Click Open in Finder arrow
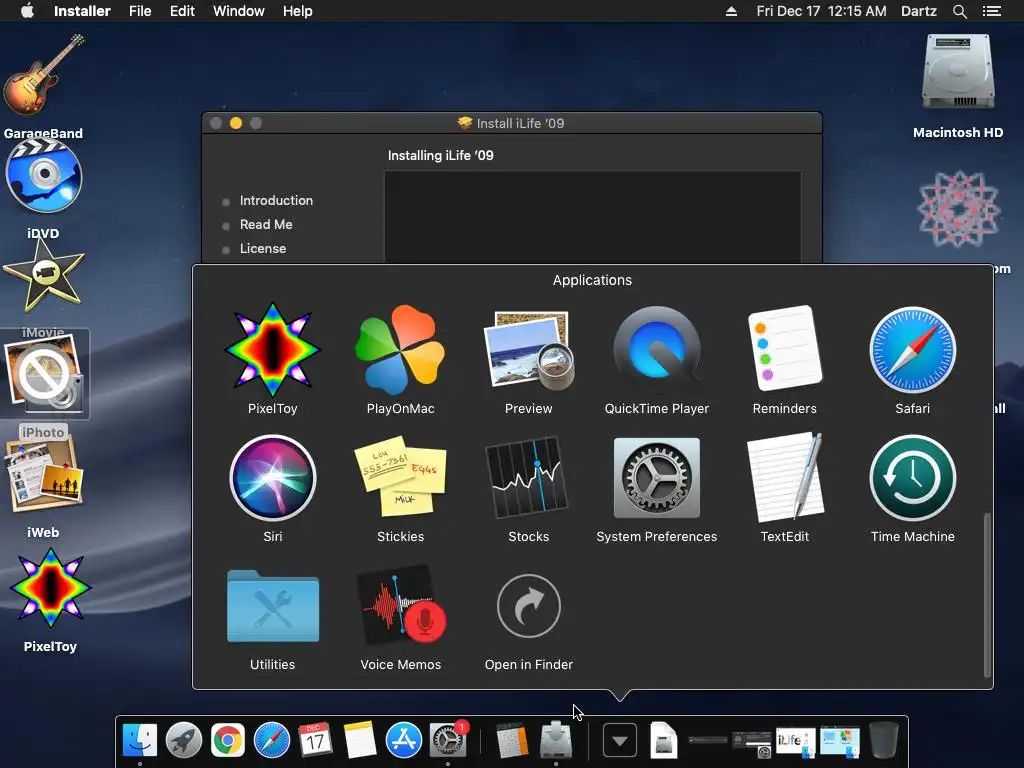The height and width of the screenshot is (768, 1024). click(528, 606)
